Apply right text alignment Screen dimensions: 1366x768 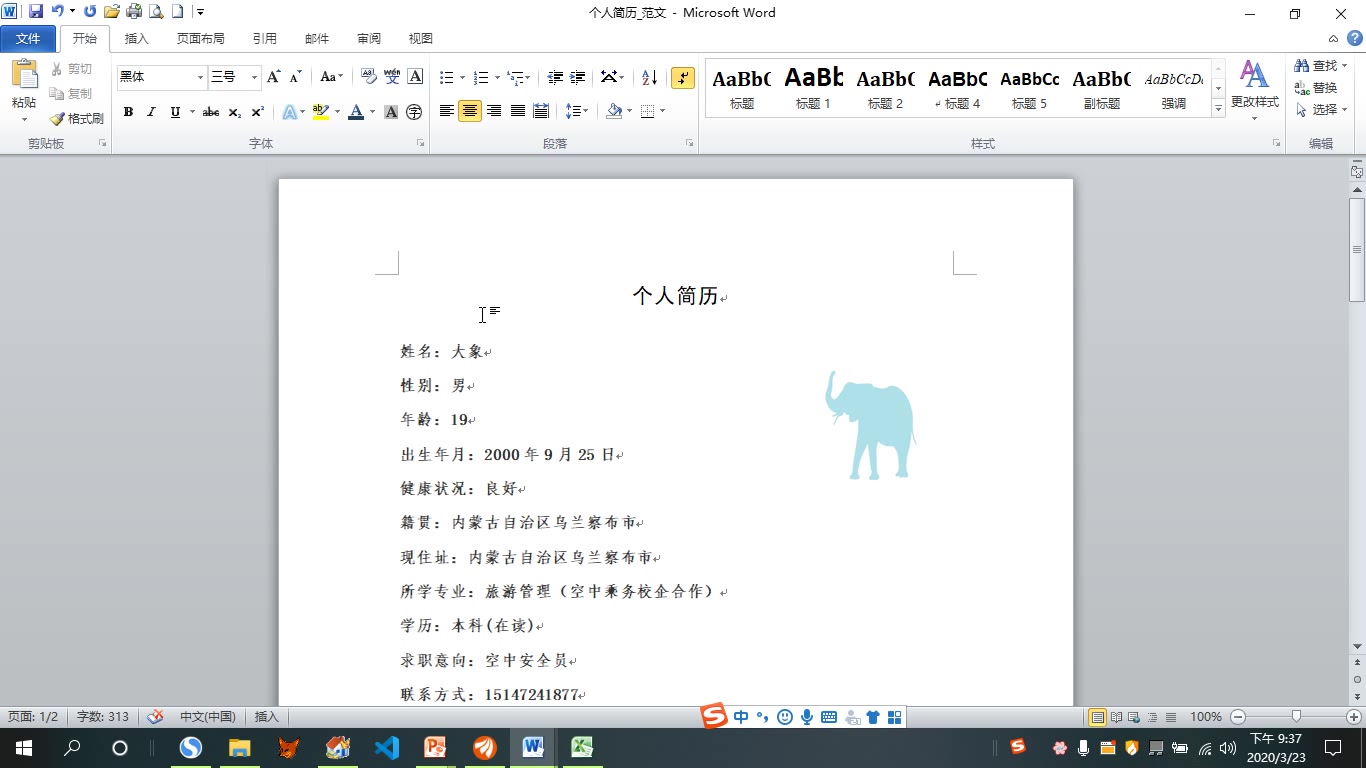pos(493,111)
